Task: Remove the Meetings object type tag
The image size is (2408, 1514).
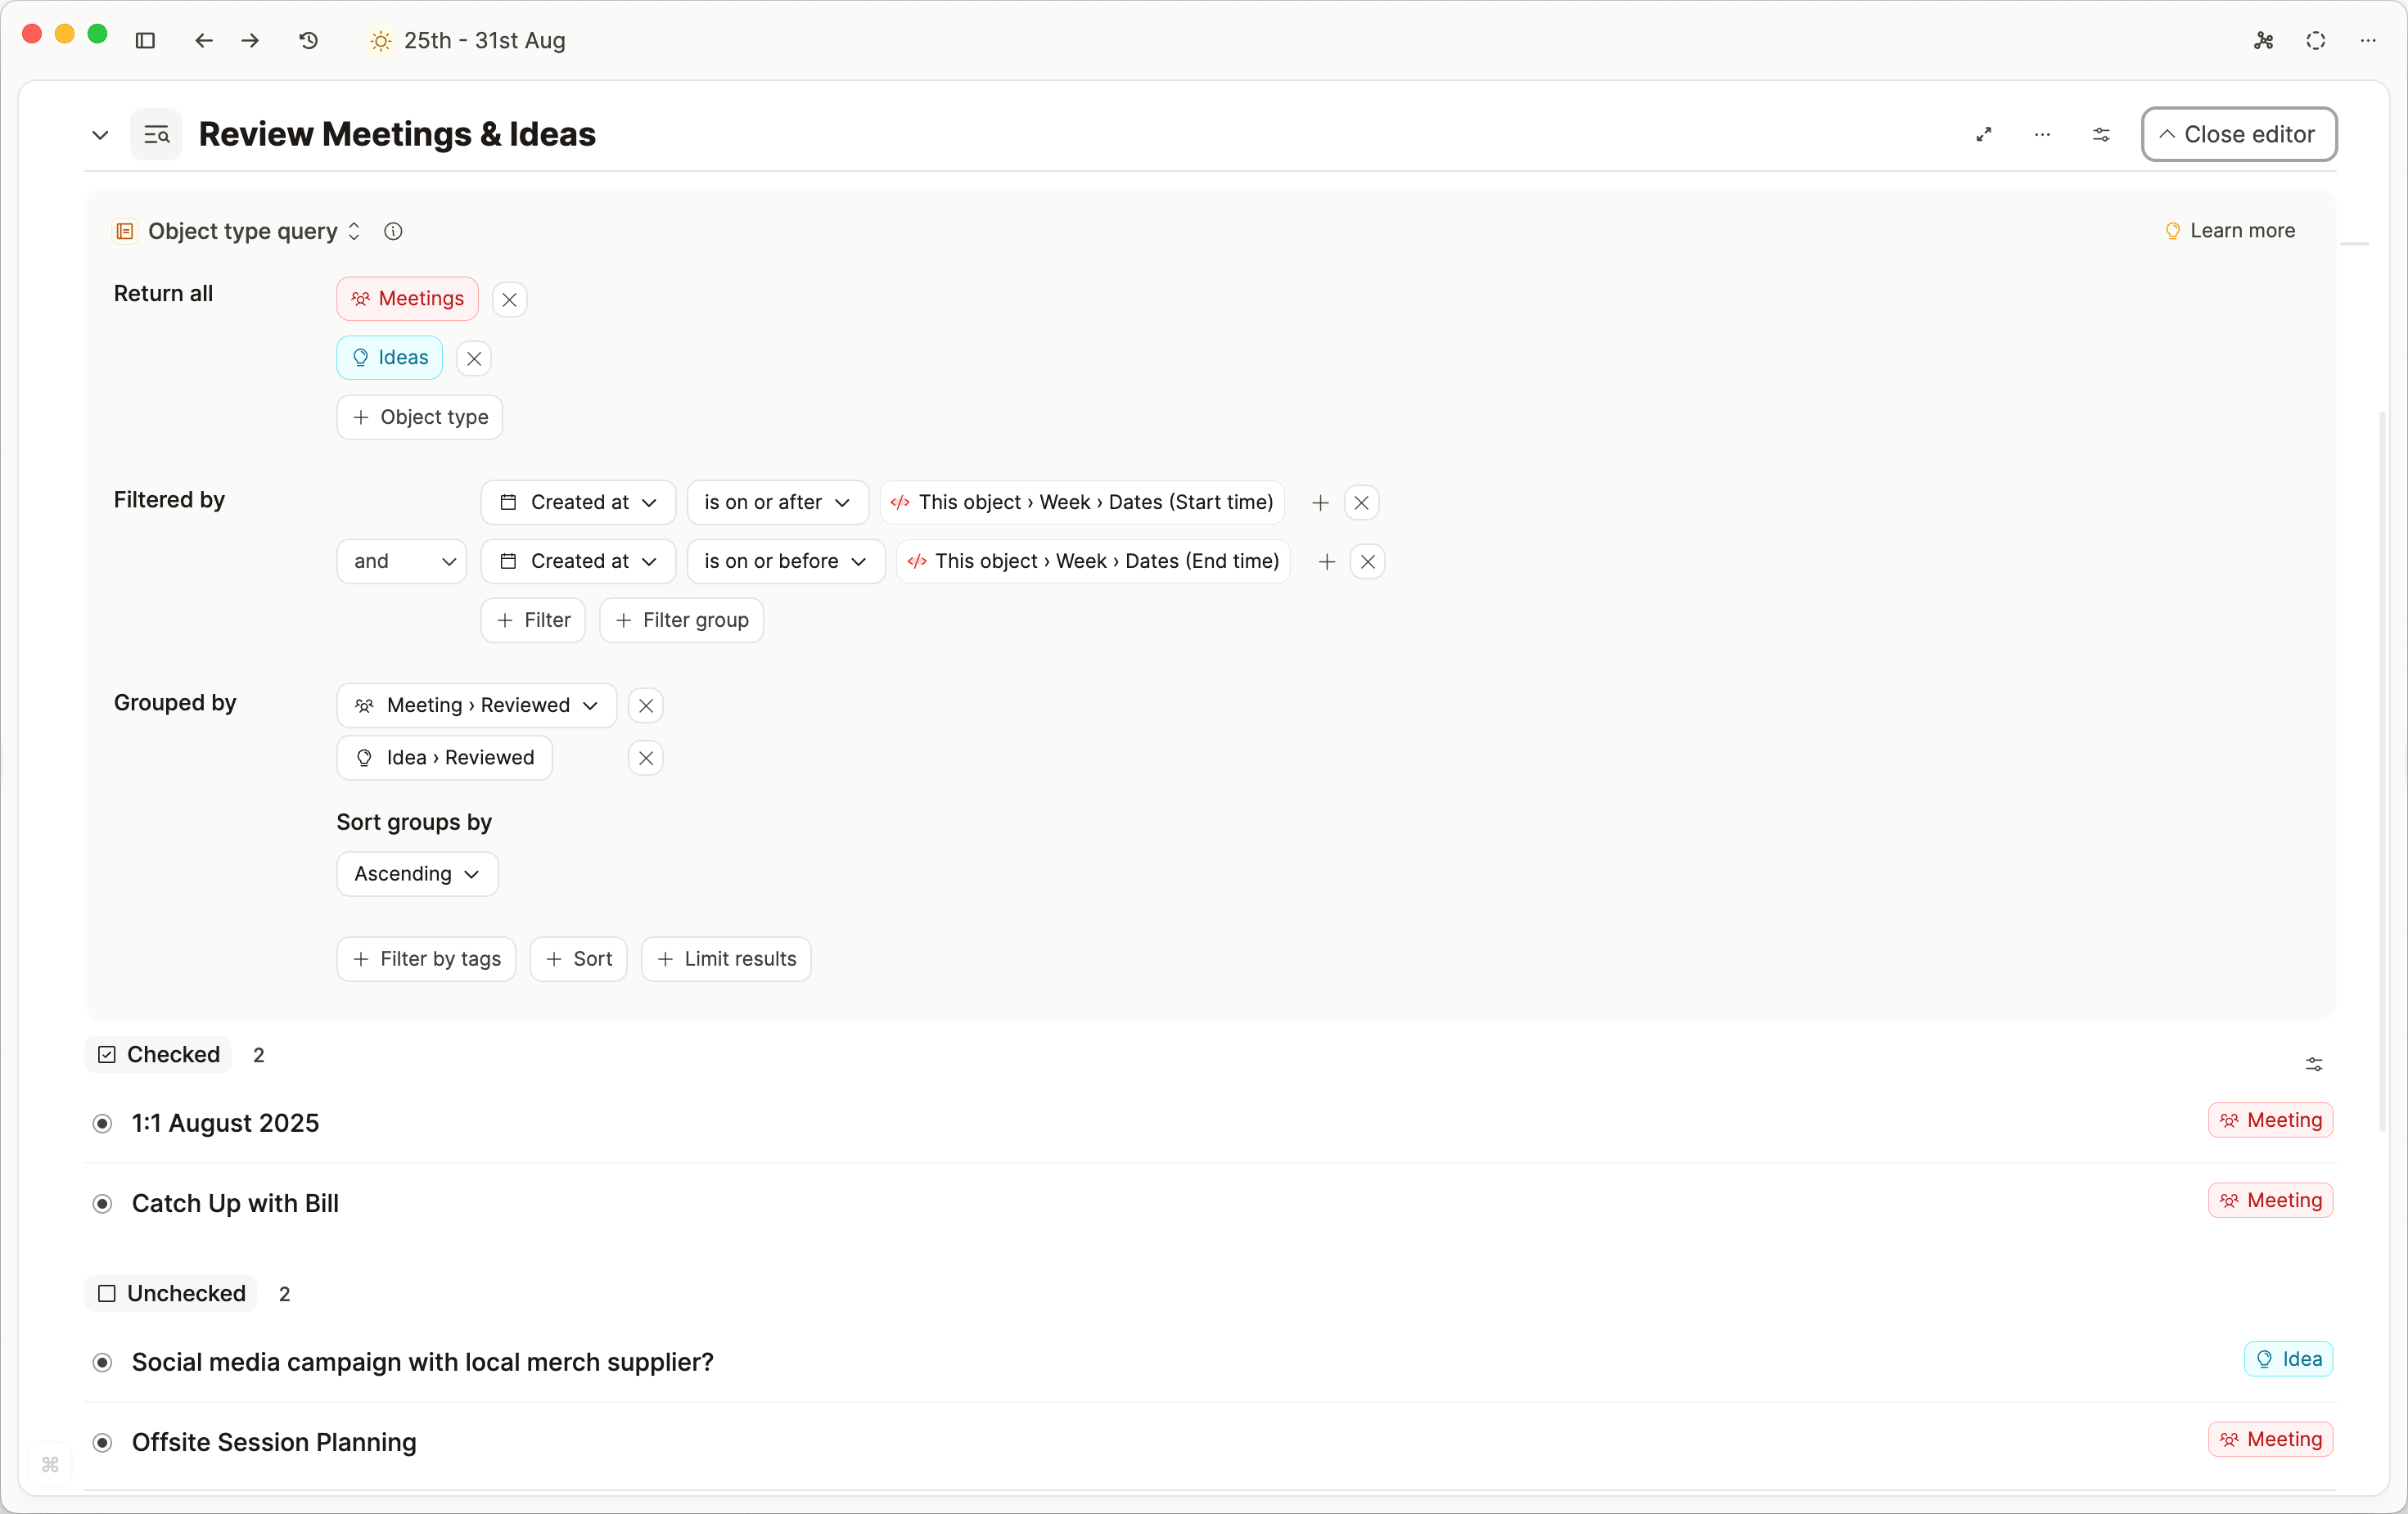Action: pos(509,299)
